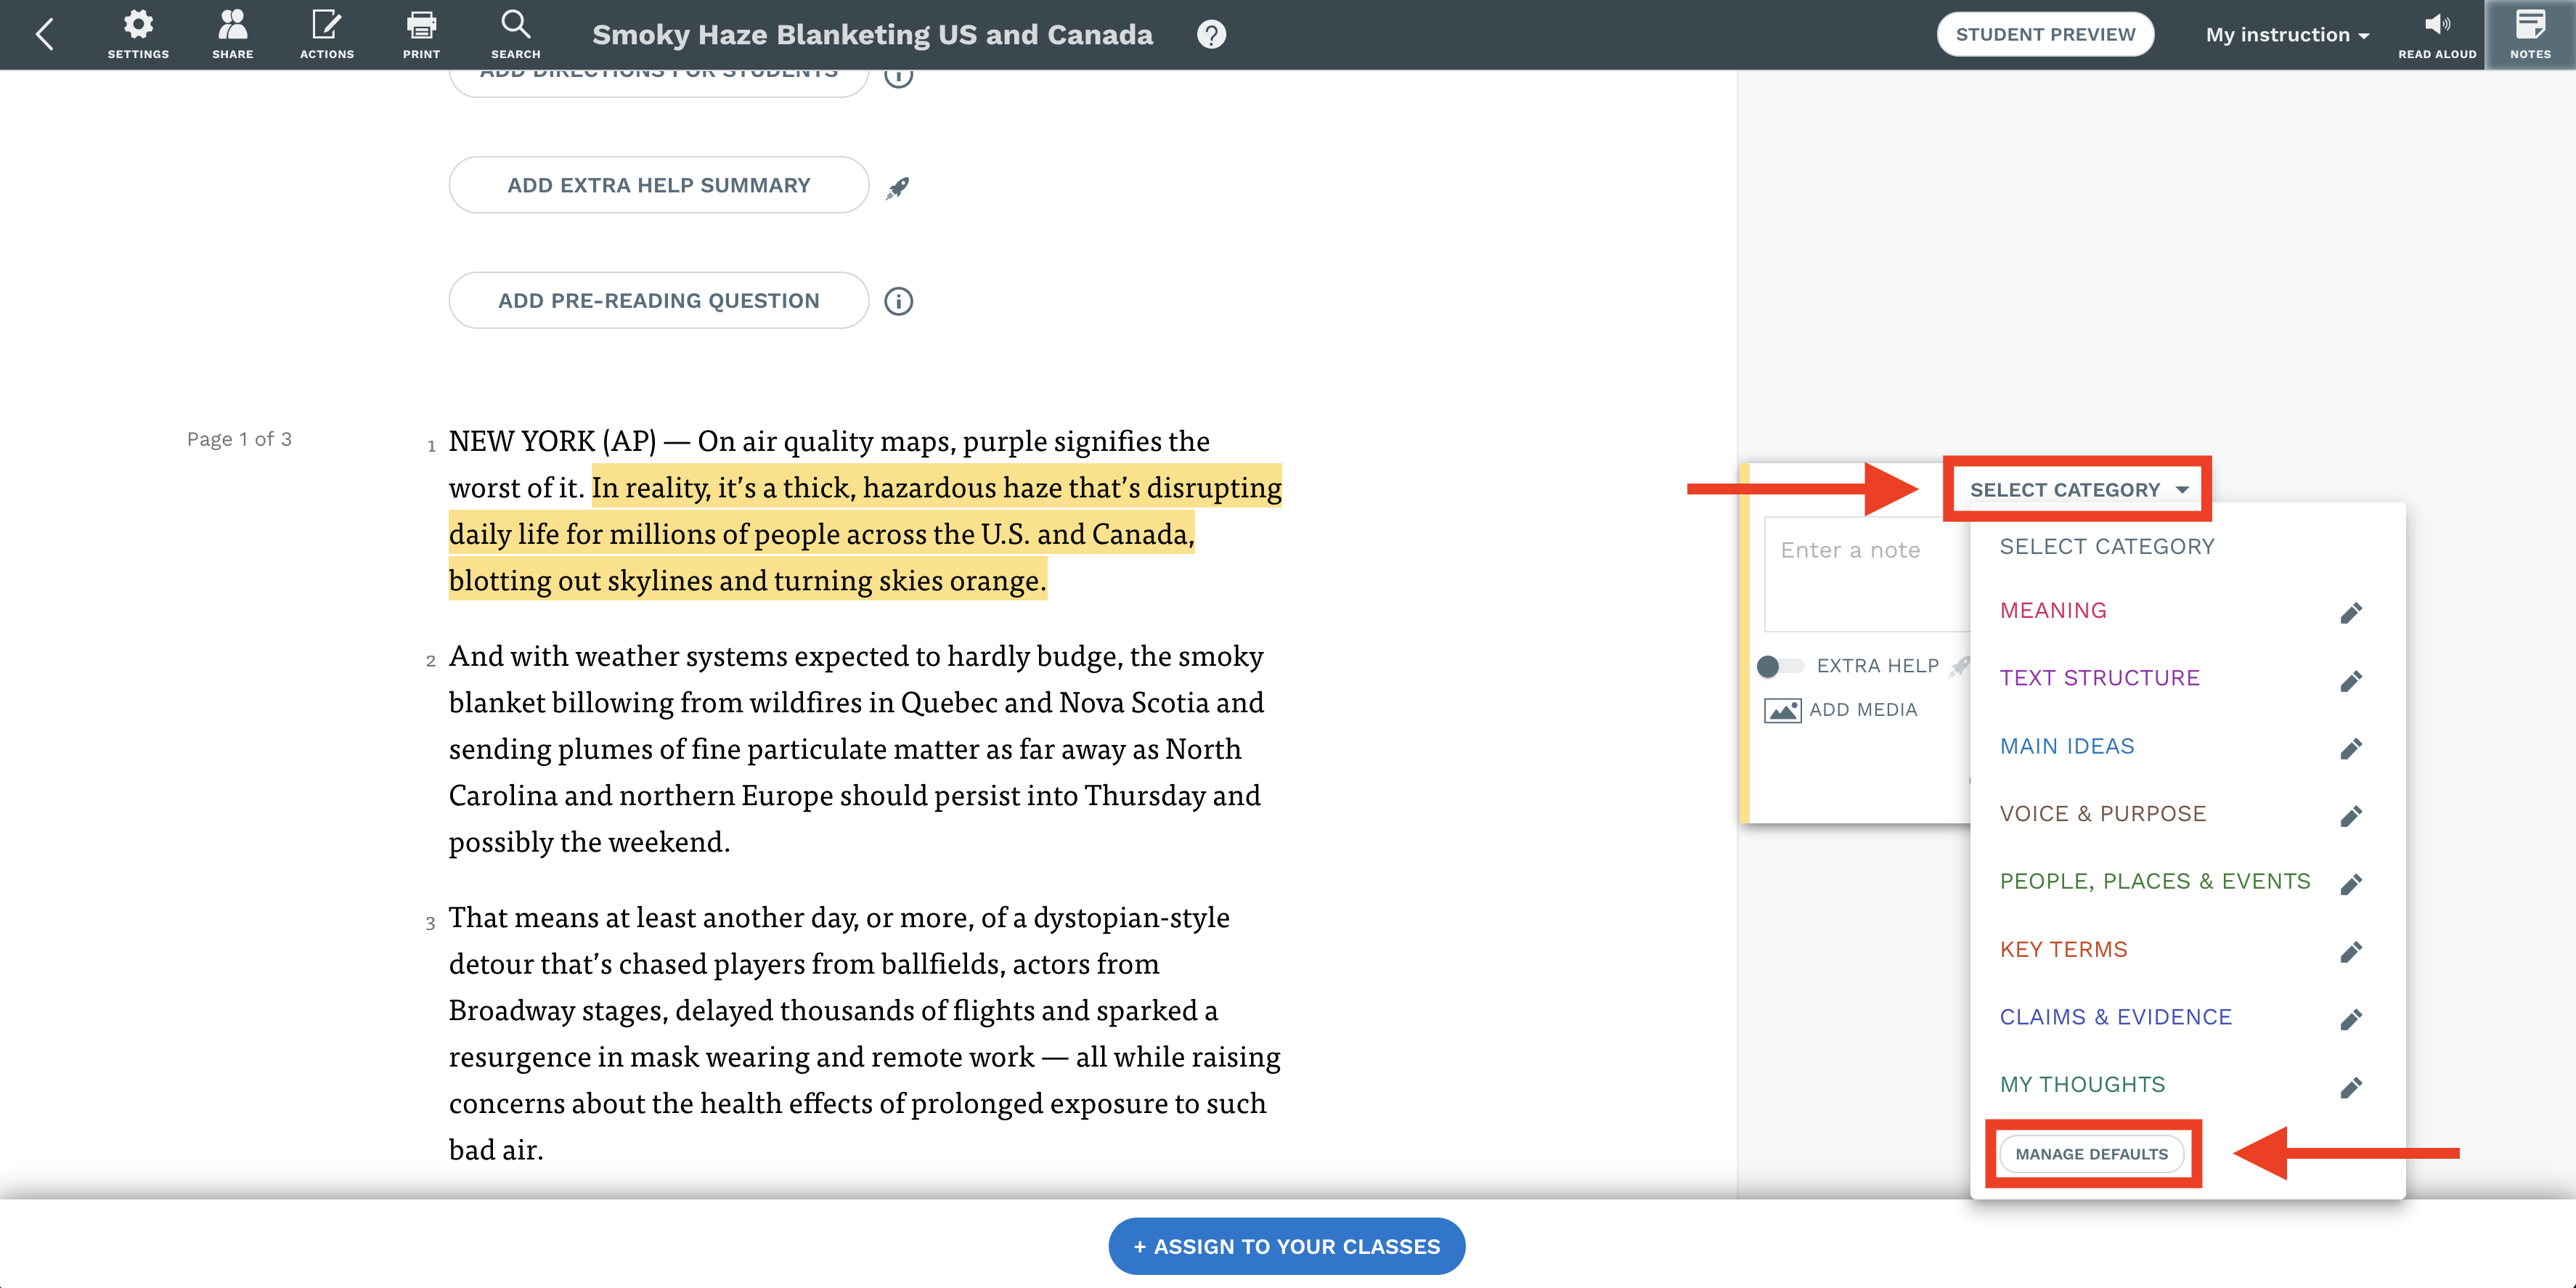
Task: Click the Print icon
Action: (x=421, y=34)
